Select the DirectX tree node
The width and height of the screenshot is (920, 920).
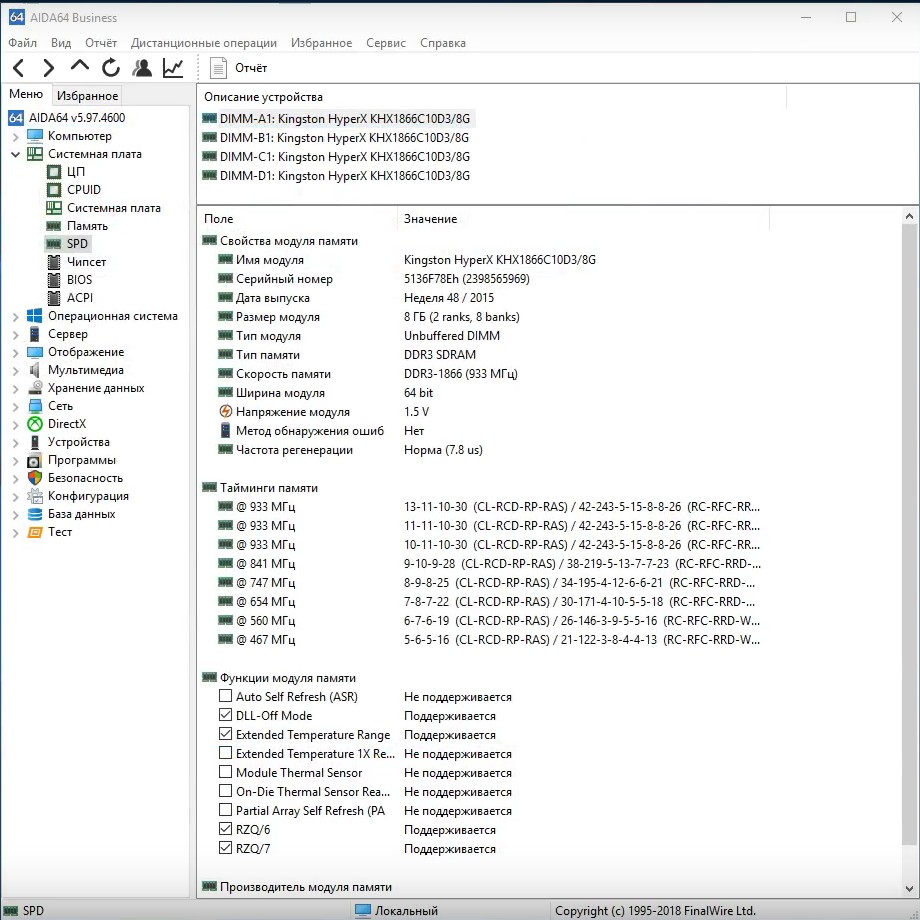pyautogui.click(x=67, y=424)
